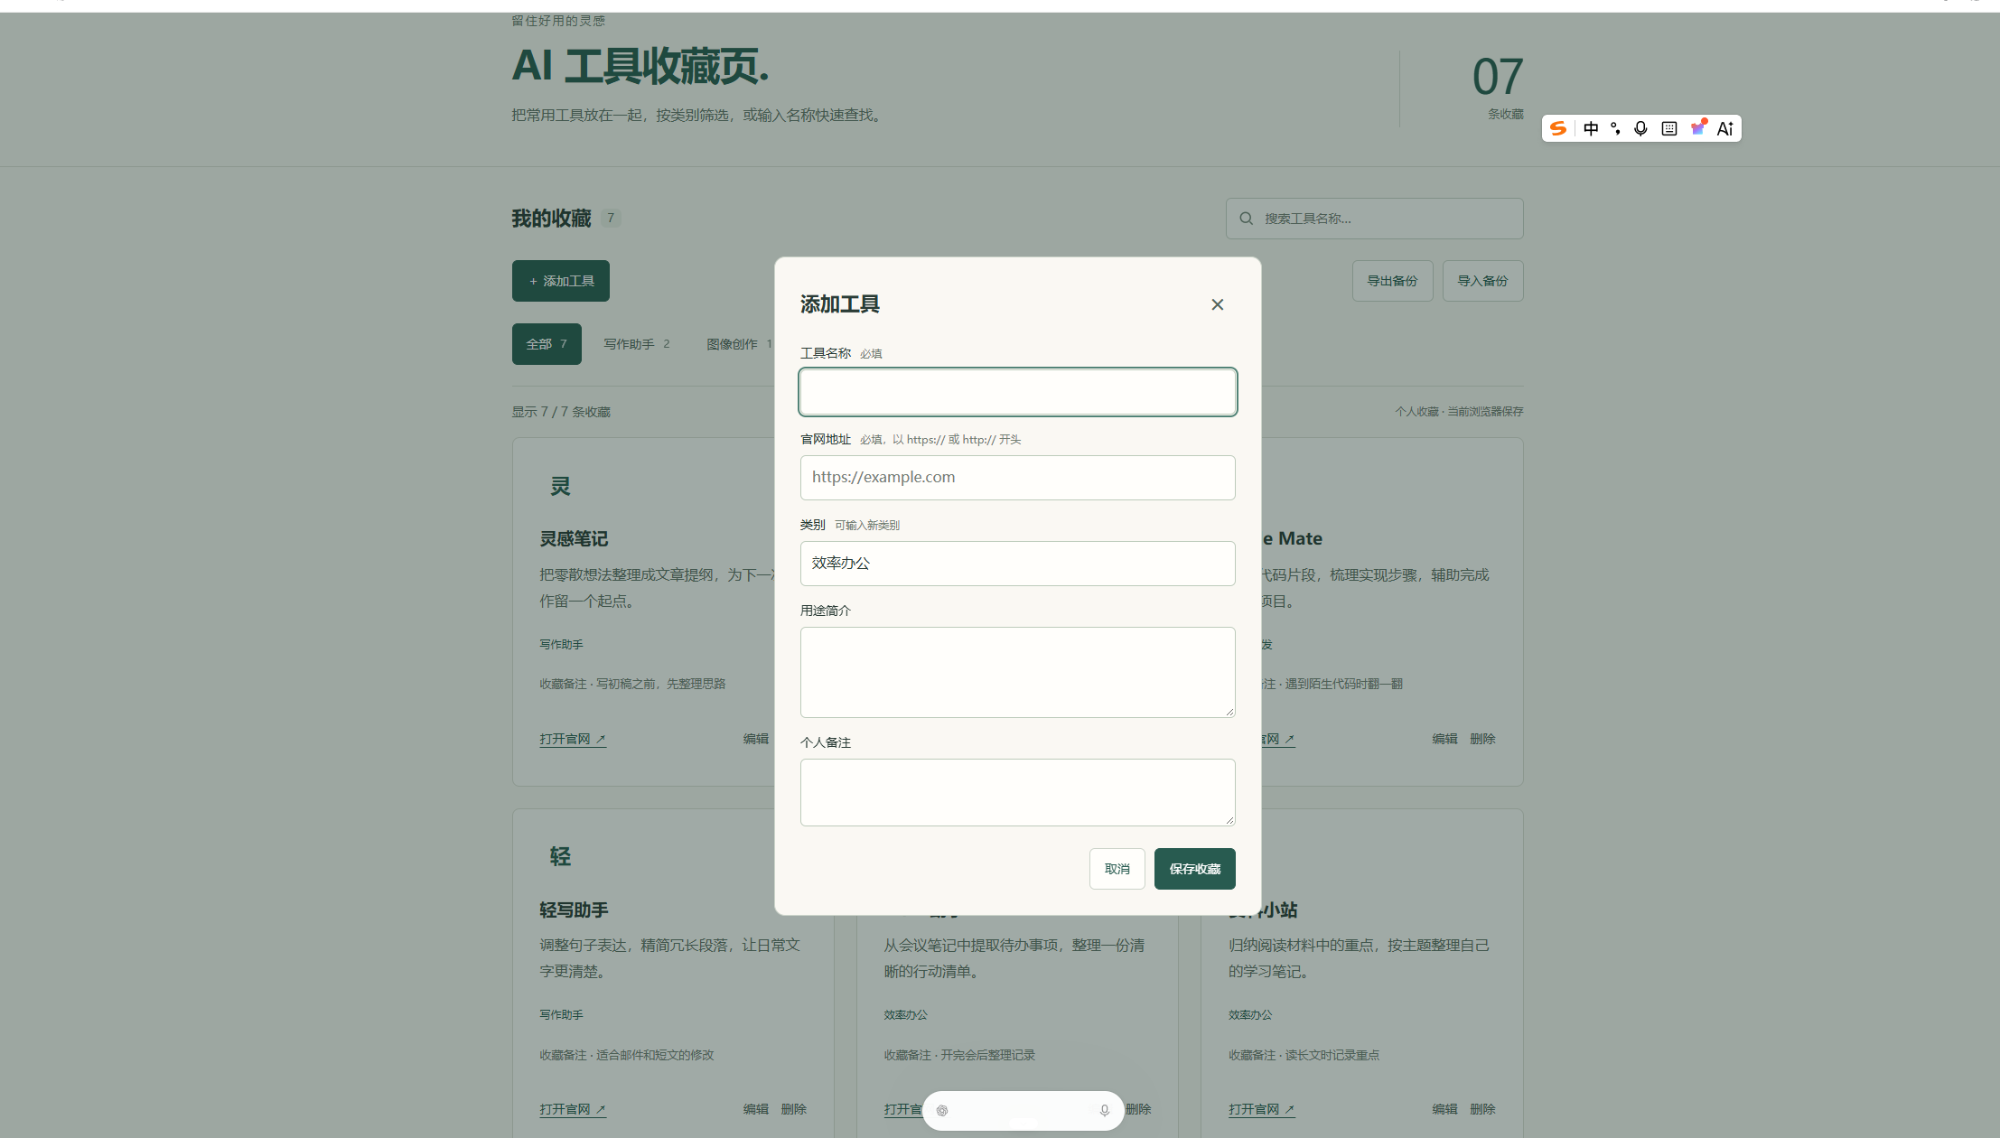Click the 个人备注 text area

click(1017, 792)
